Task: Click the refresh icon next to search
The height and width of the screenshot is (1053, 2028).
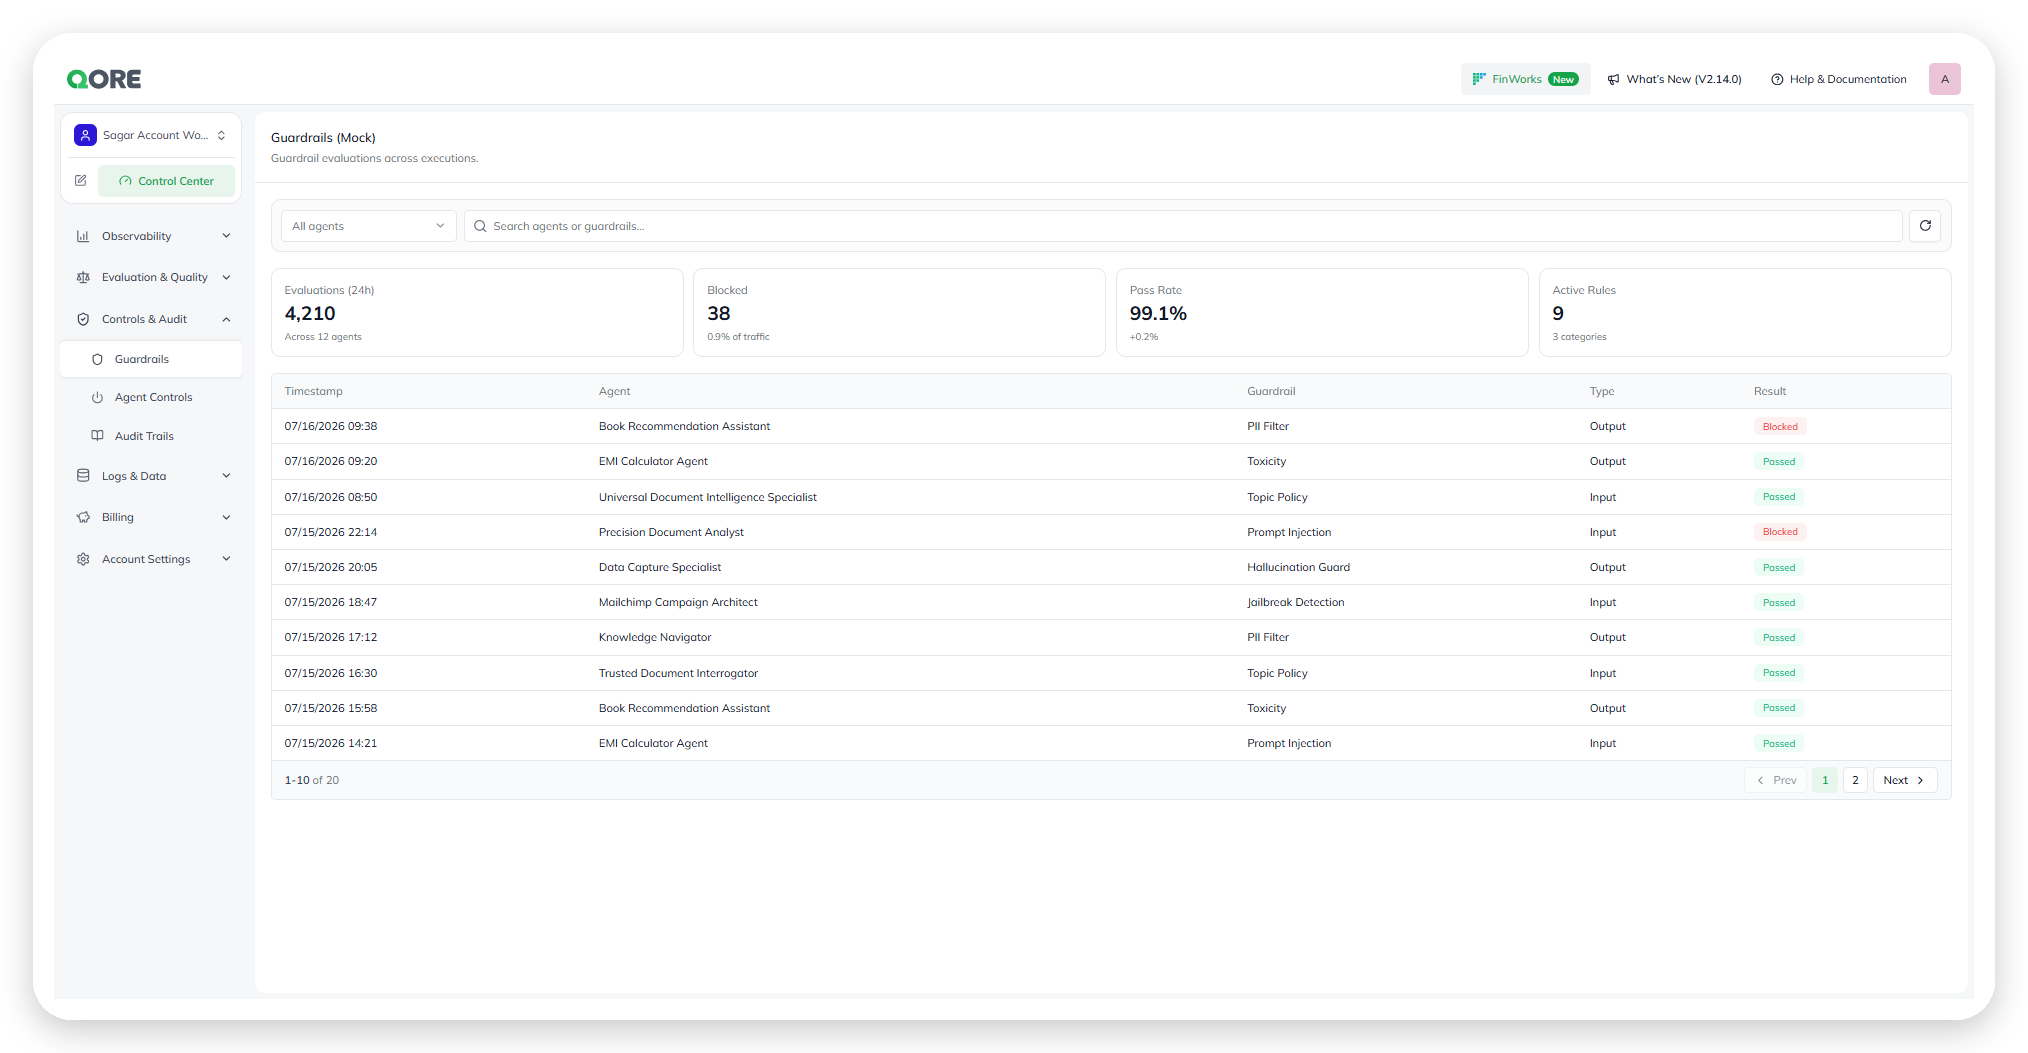Action: 1925,226
